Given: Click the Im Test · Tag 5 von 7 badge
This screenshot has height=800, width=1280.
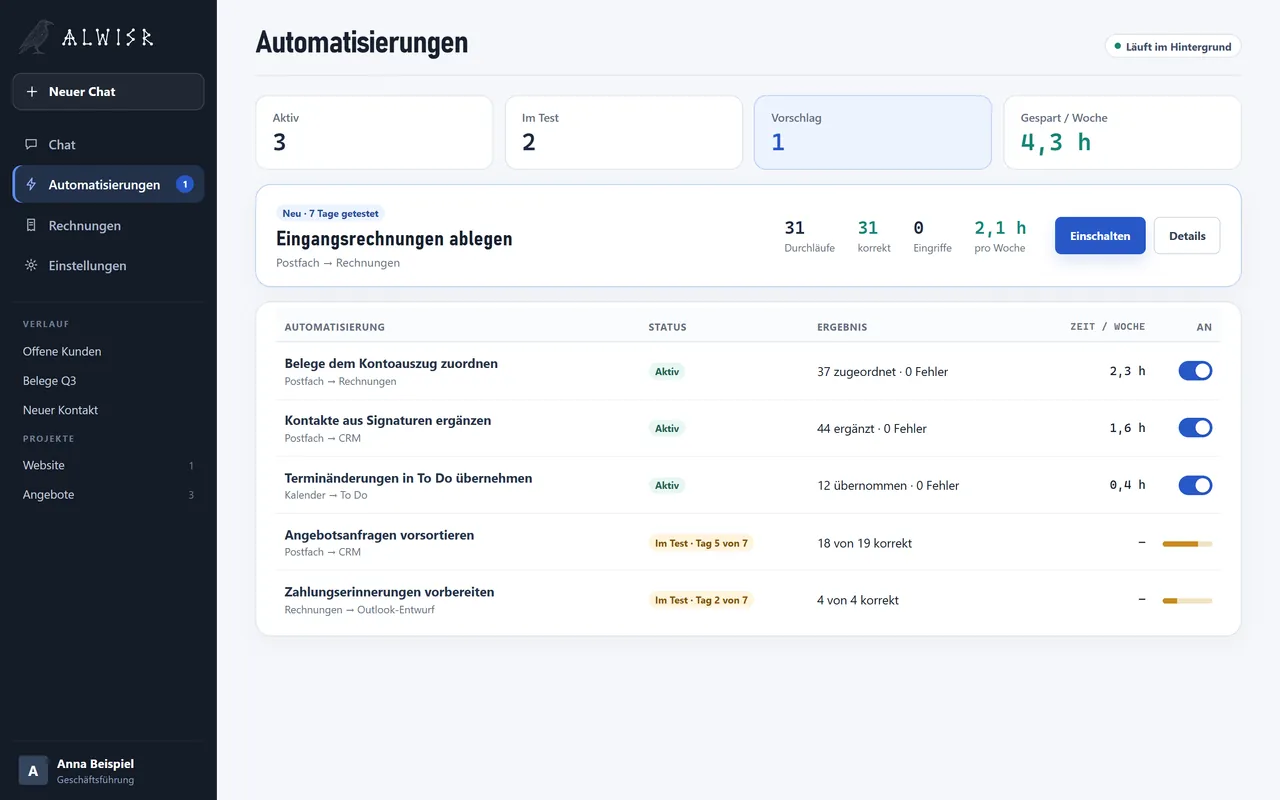Looking at the screenshot, I should point(701,543).
